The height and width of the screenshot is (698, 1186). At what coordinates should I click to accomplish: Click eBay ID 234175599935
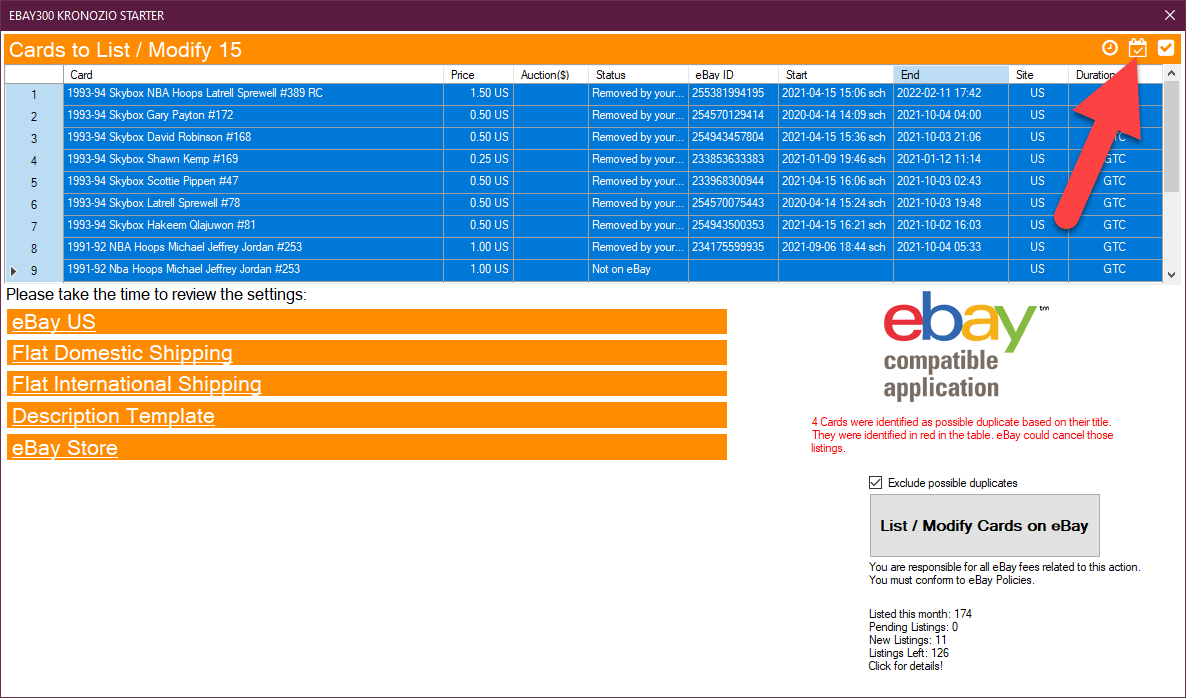point(733,247)
